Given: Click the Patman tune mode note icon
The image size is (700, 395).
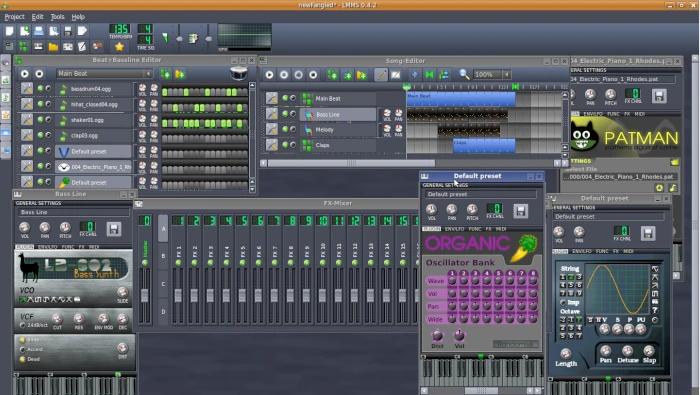Looking at the screenshot, I should (673, 188).
